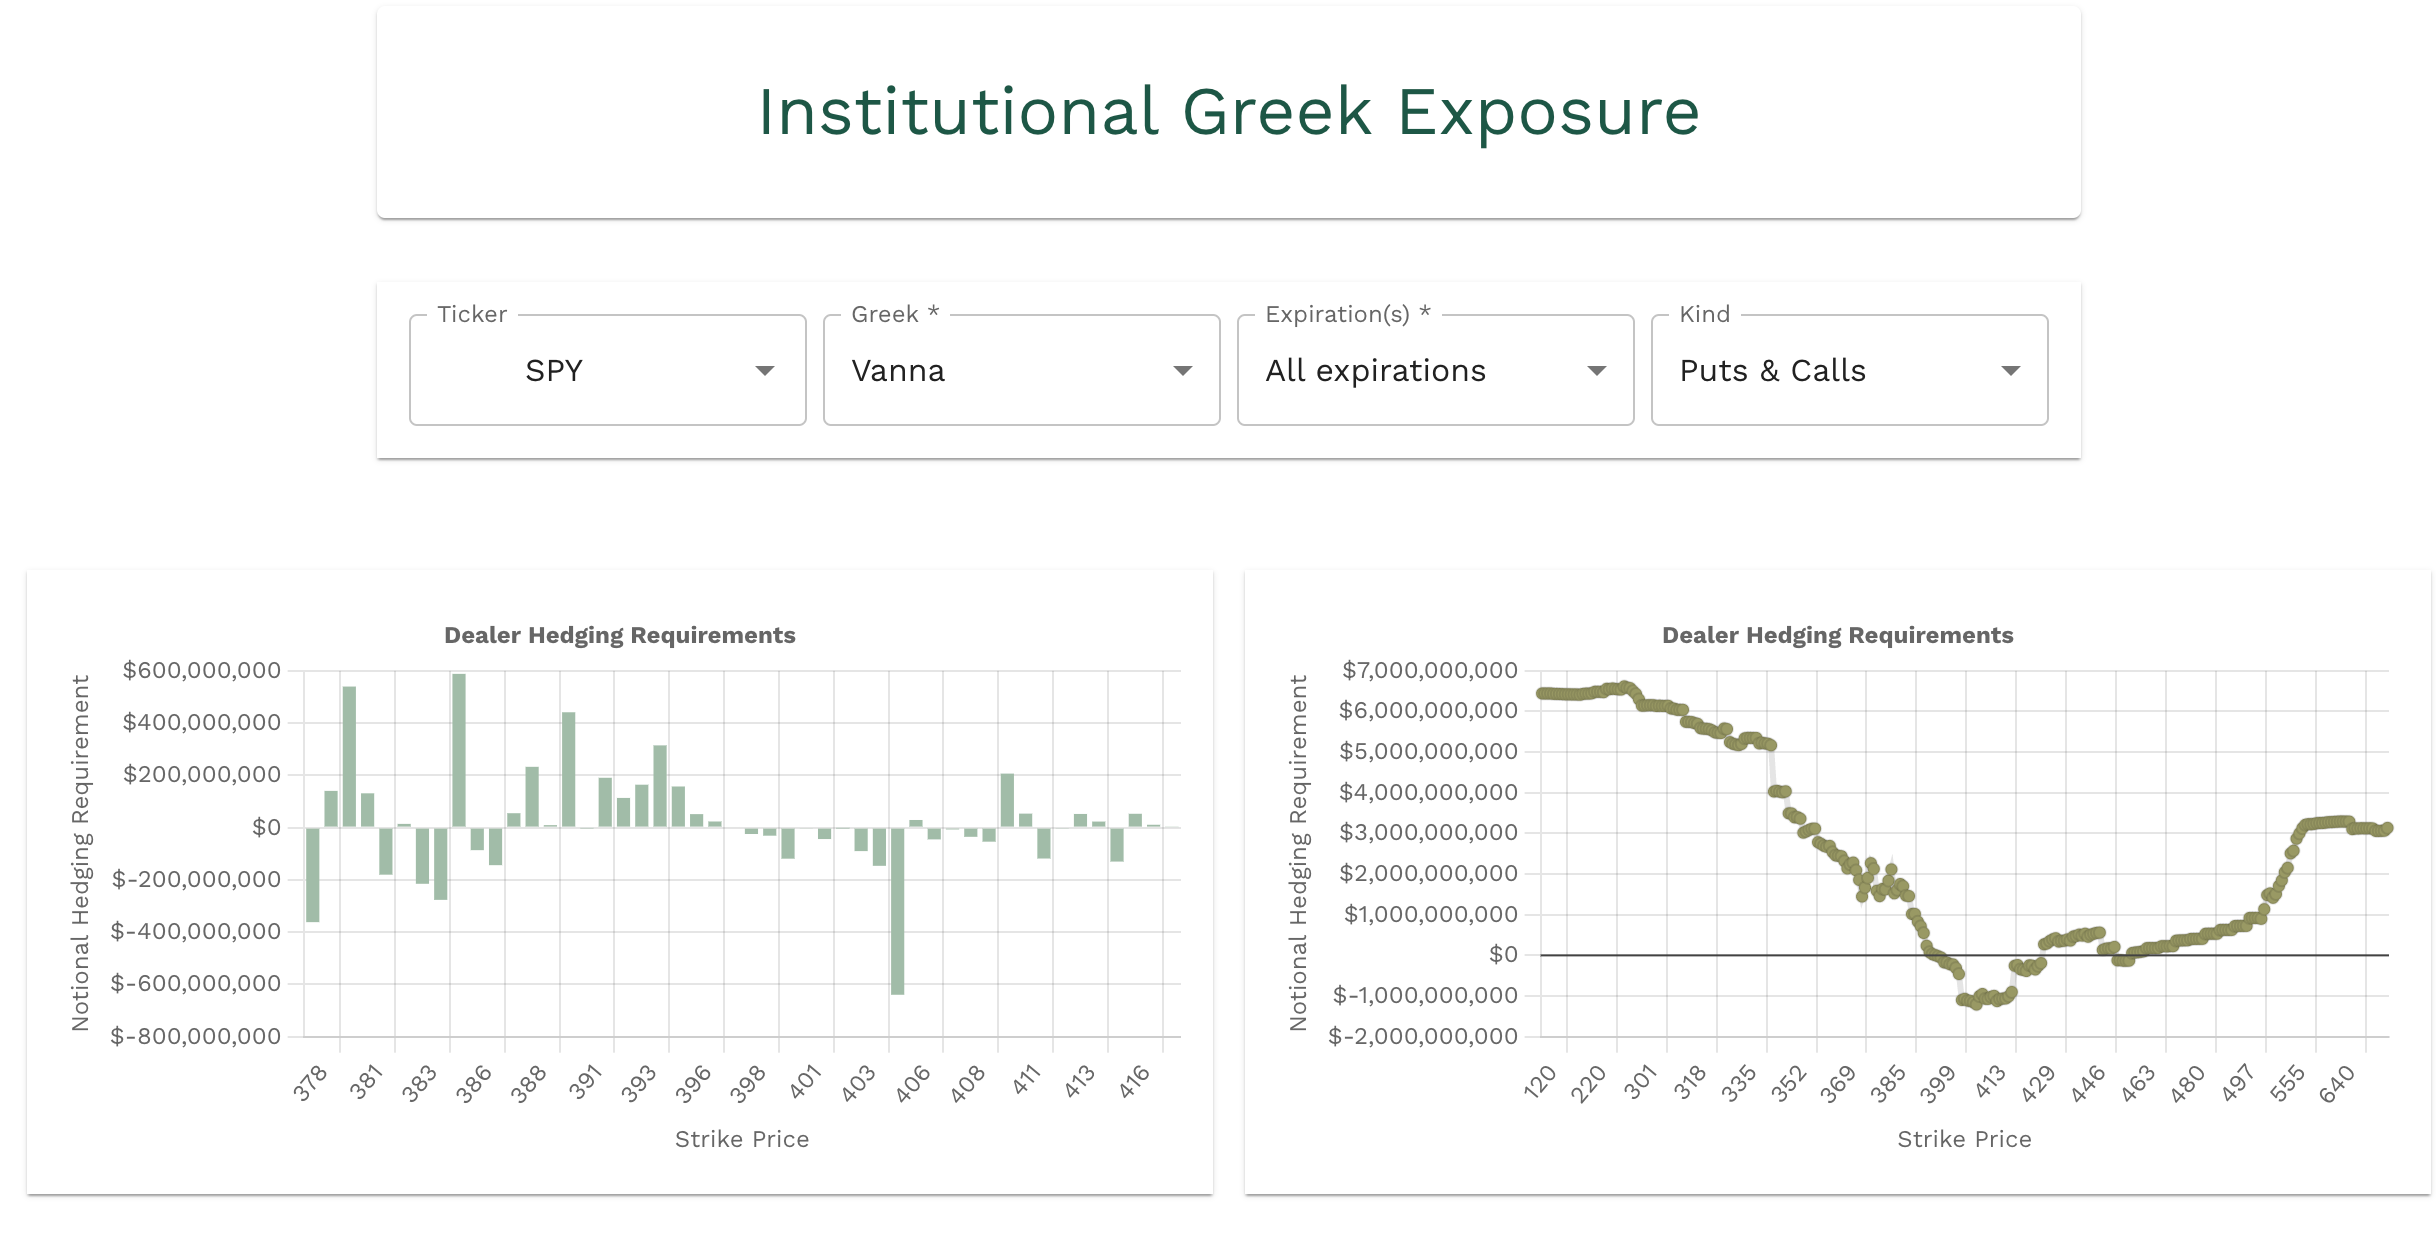Click the Kind dropdown arrow icon

pos(2010,371)
